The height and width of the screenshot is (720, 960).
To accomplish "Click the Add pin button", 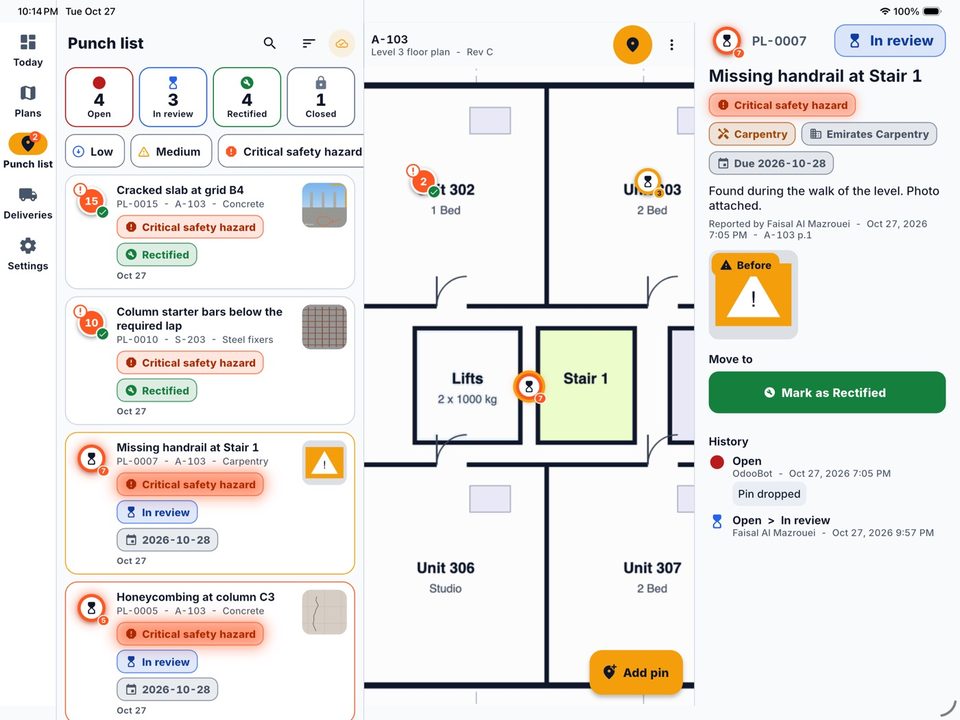I will (636, 672).
